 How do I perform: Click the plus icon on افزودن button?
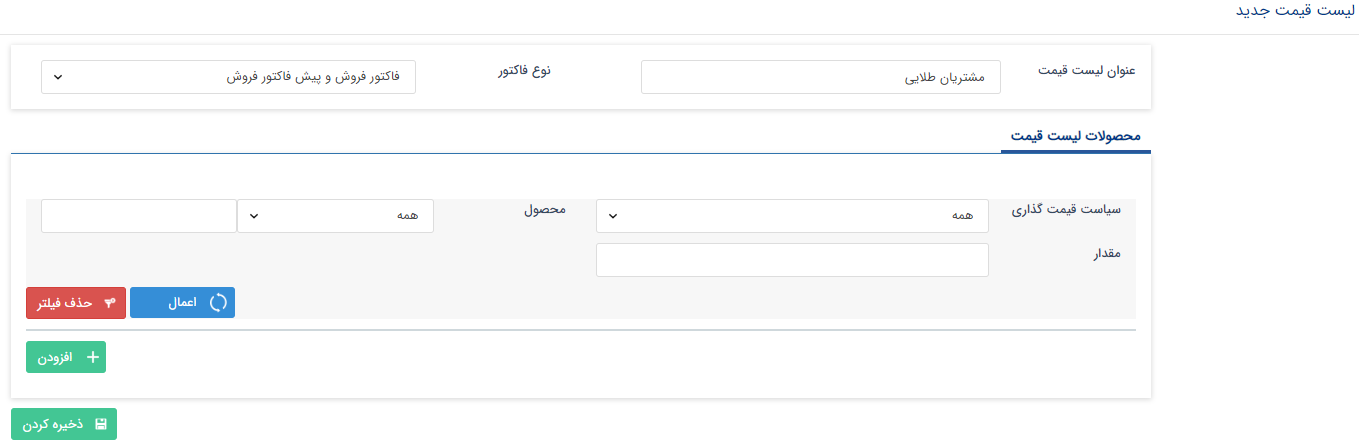93,357
